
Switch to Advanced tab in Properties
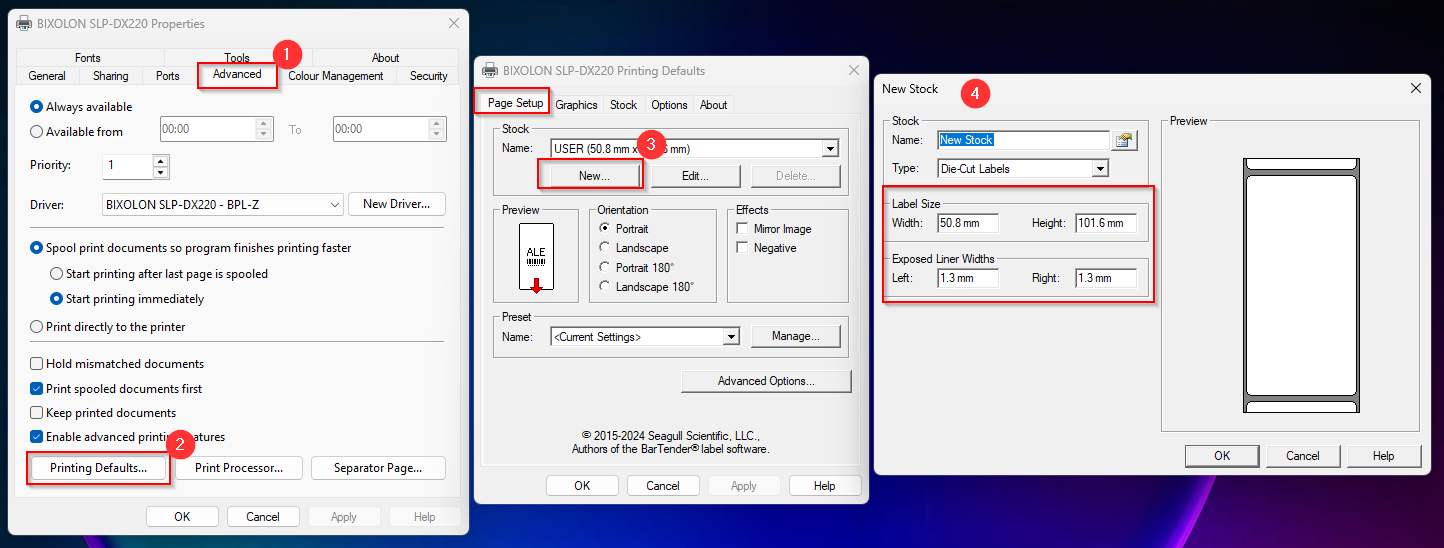pos(237,74)
